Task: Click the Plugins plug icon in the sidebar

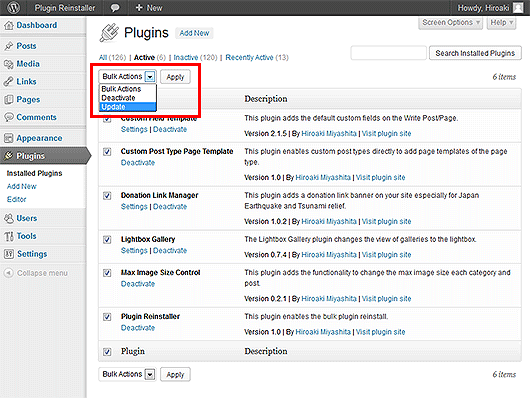Action: click(9, 156)
